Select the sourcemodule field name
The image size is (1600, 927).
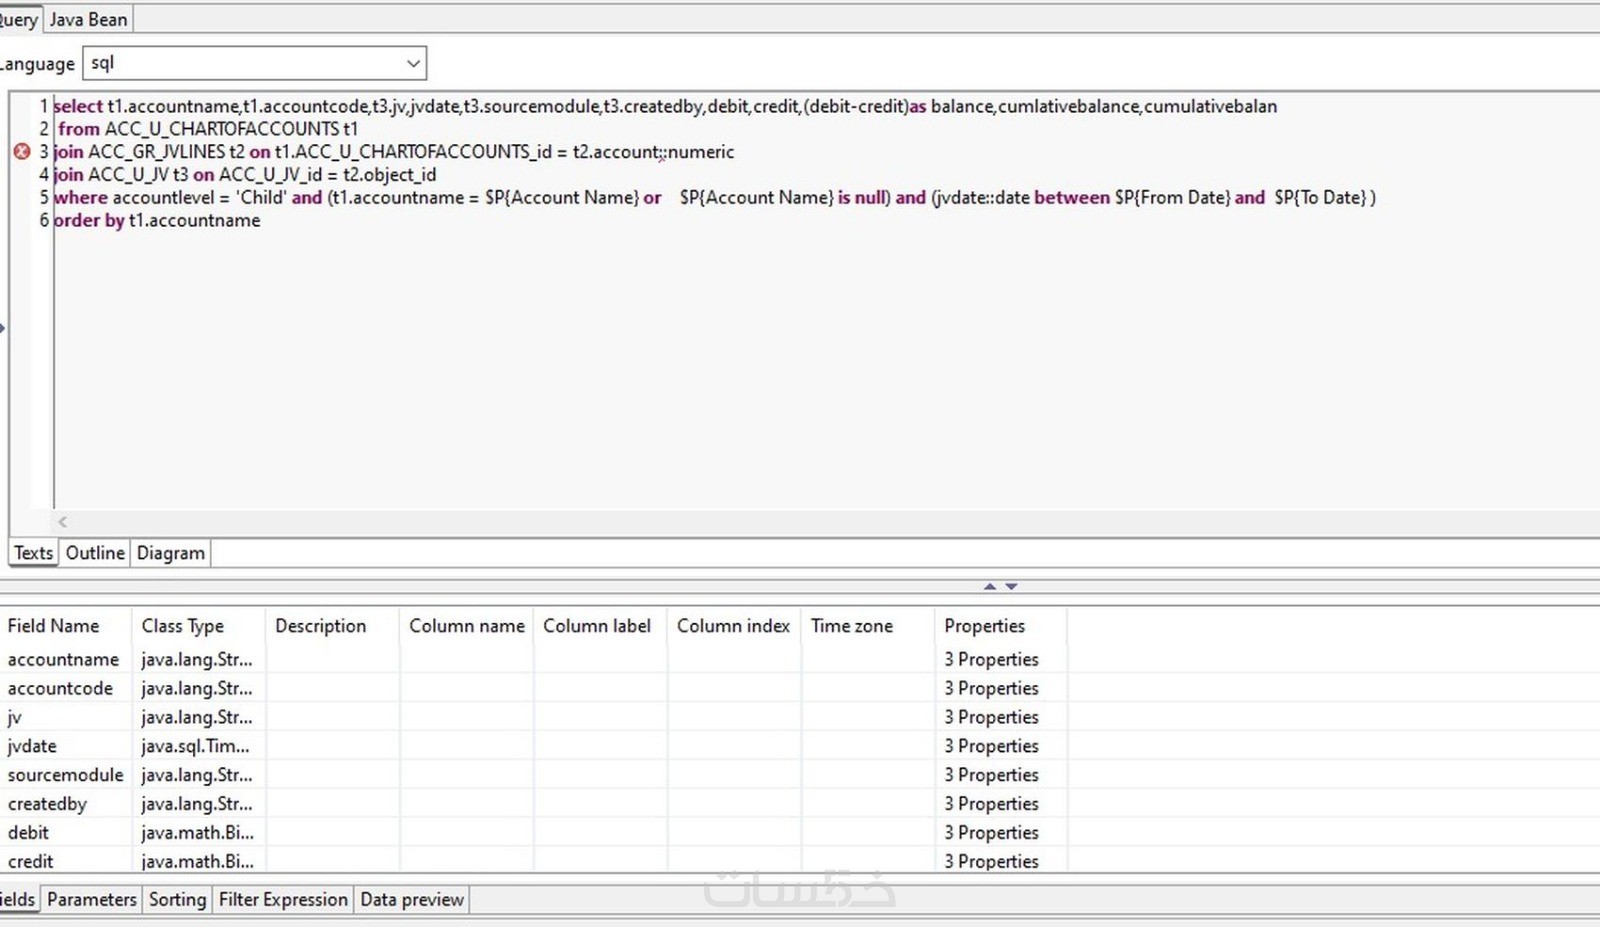pos(65,775)
